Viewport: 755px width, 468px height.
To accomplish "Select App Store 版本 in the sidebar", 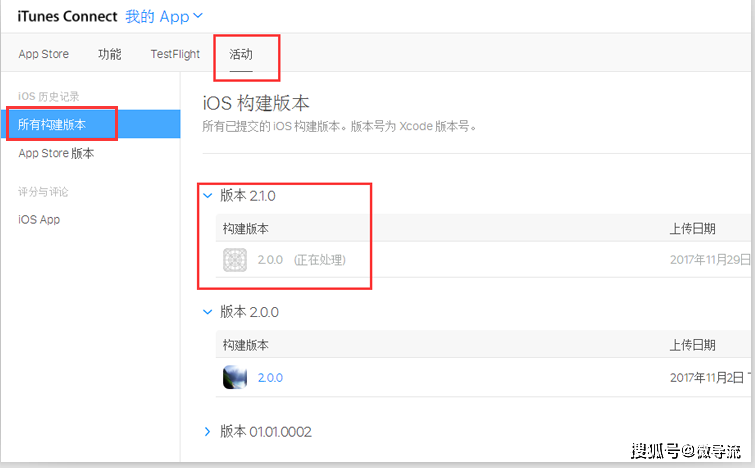I will 56,153.
